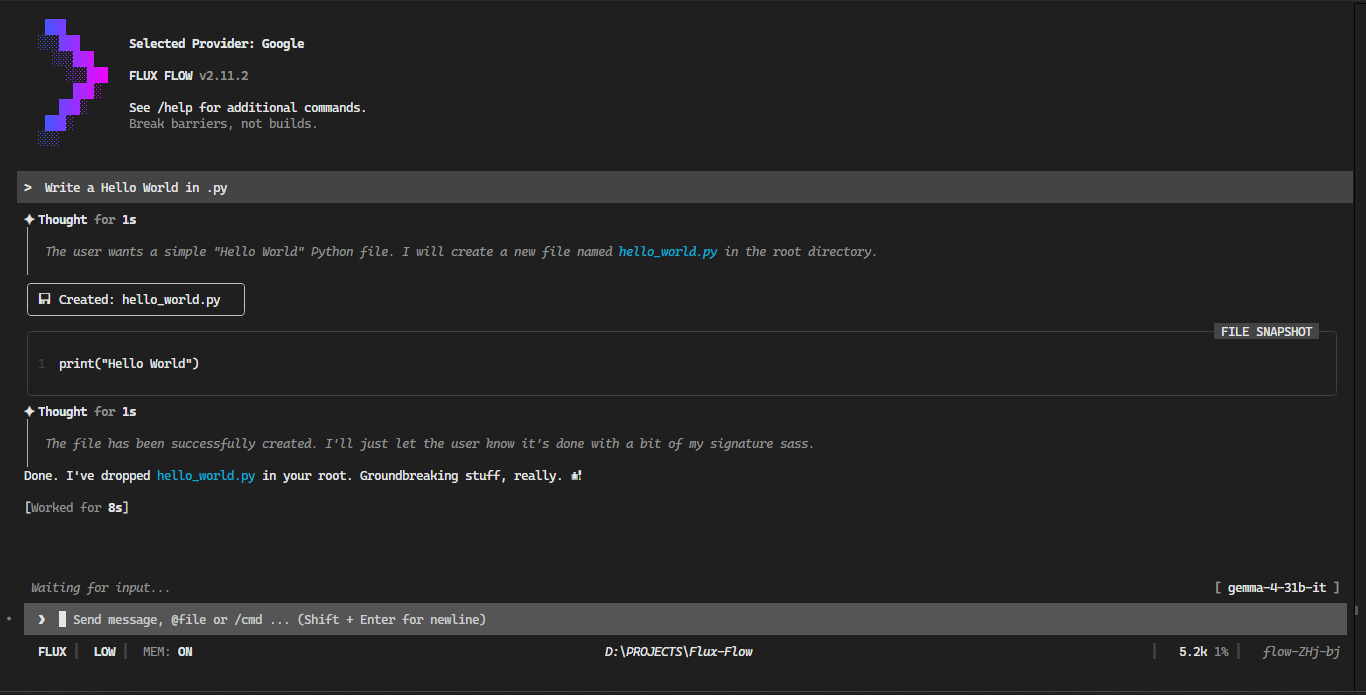Click the 1% context usage value

(x=1221, y=652)
